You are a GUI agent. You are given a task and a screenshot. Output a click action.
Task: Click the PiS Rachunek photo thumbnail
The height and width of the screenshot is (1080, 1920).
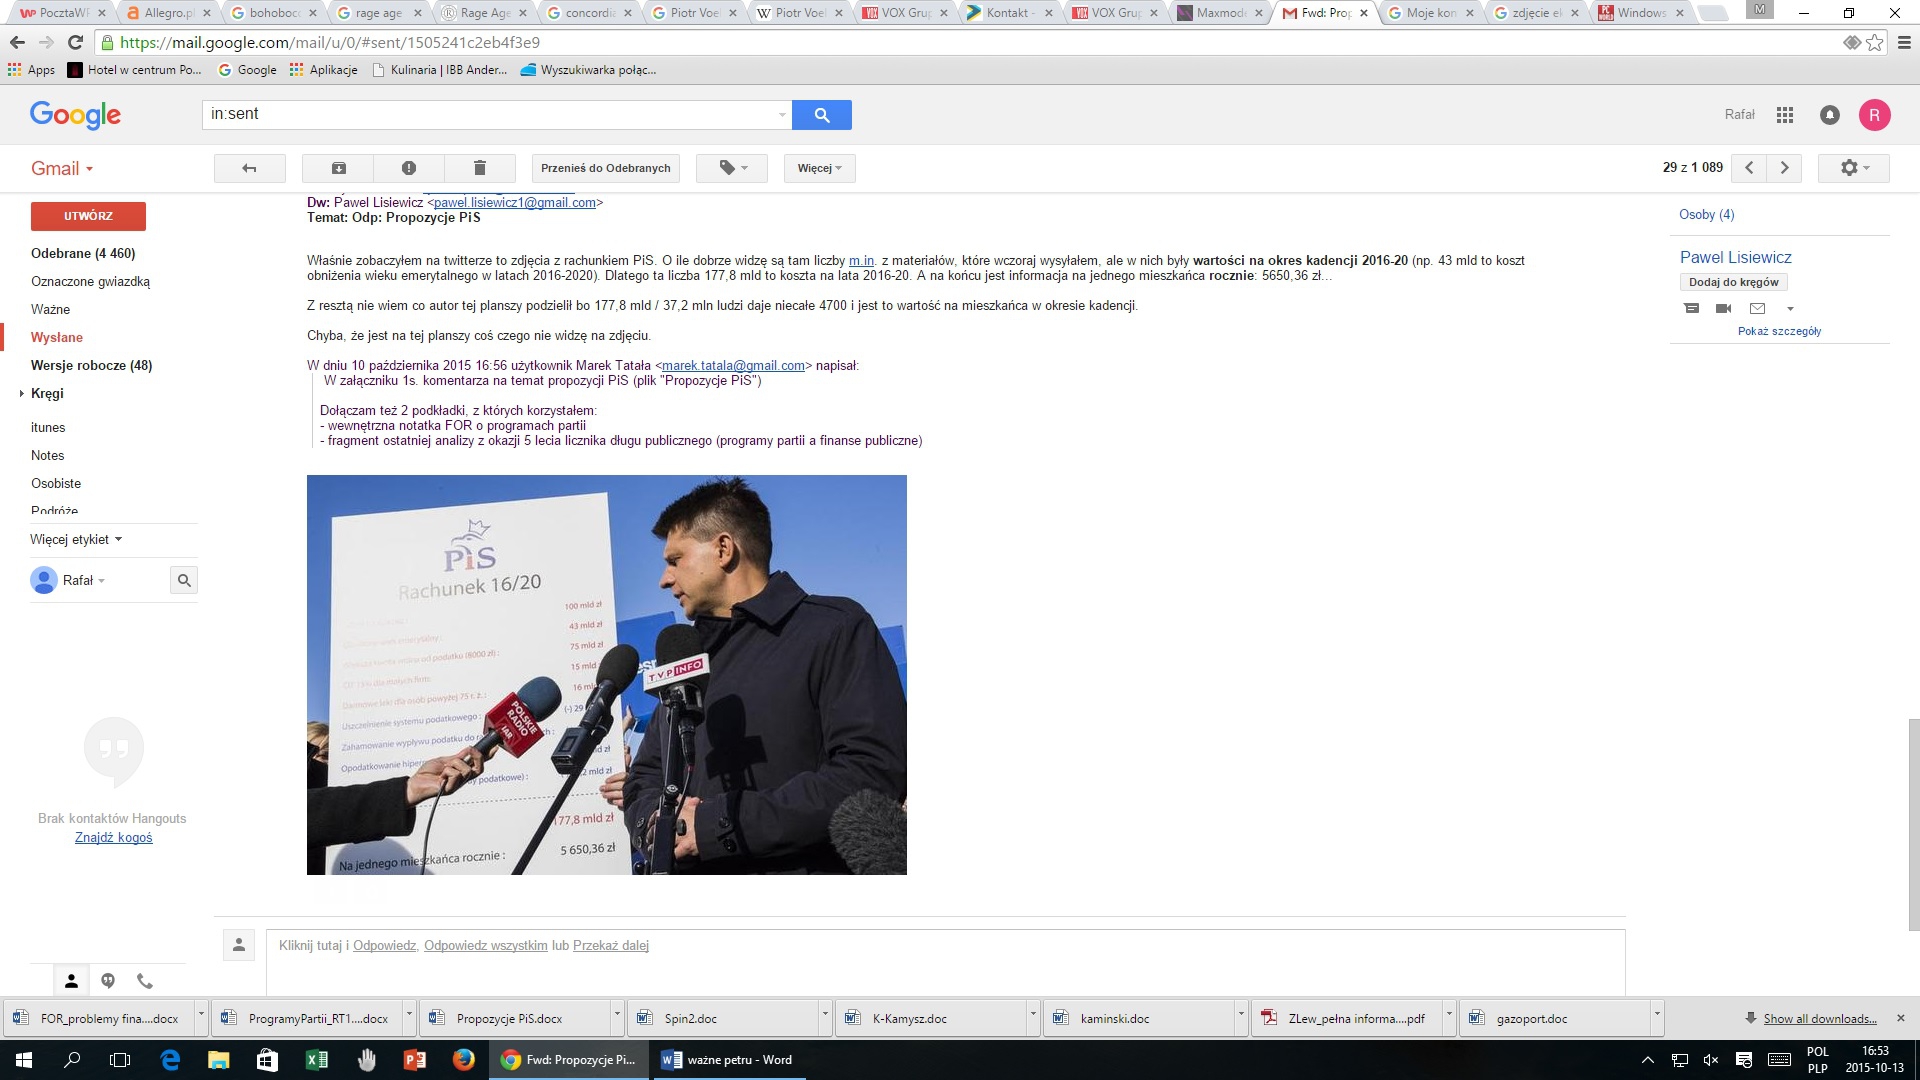606,675
